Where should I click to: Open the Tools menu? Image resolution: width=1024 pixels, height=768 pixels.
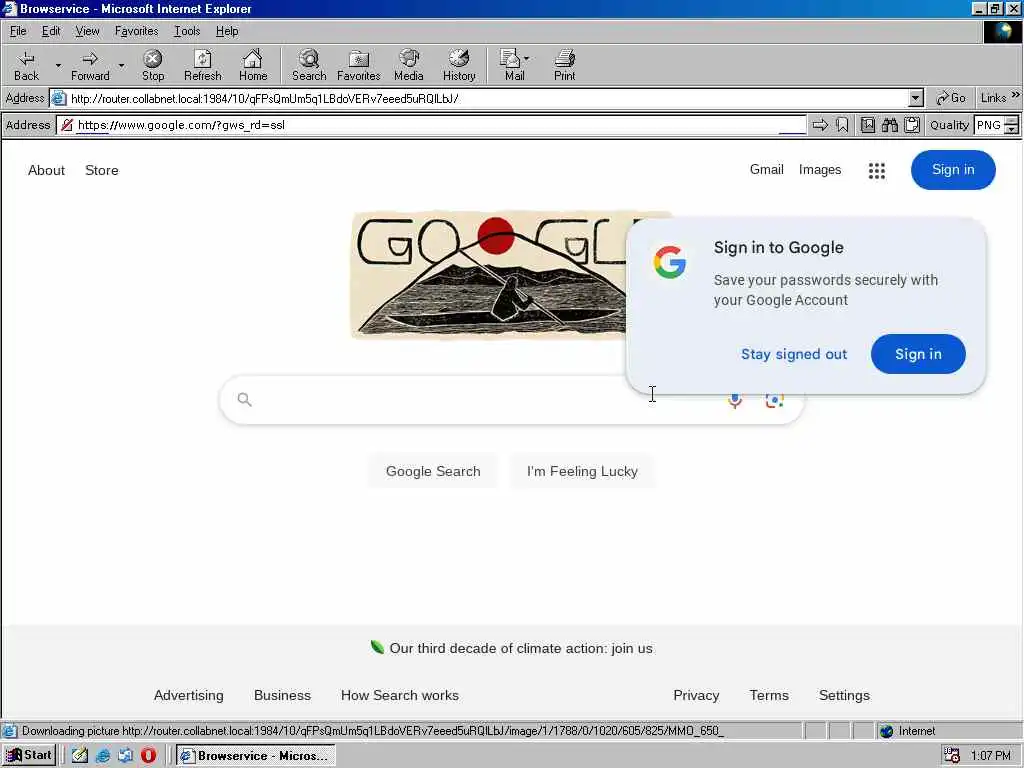click(x=187, y=31)
